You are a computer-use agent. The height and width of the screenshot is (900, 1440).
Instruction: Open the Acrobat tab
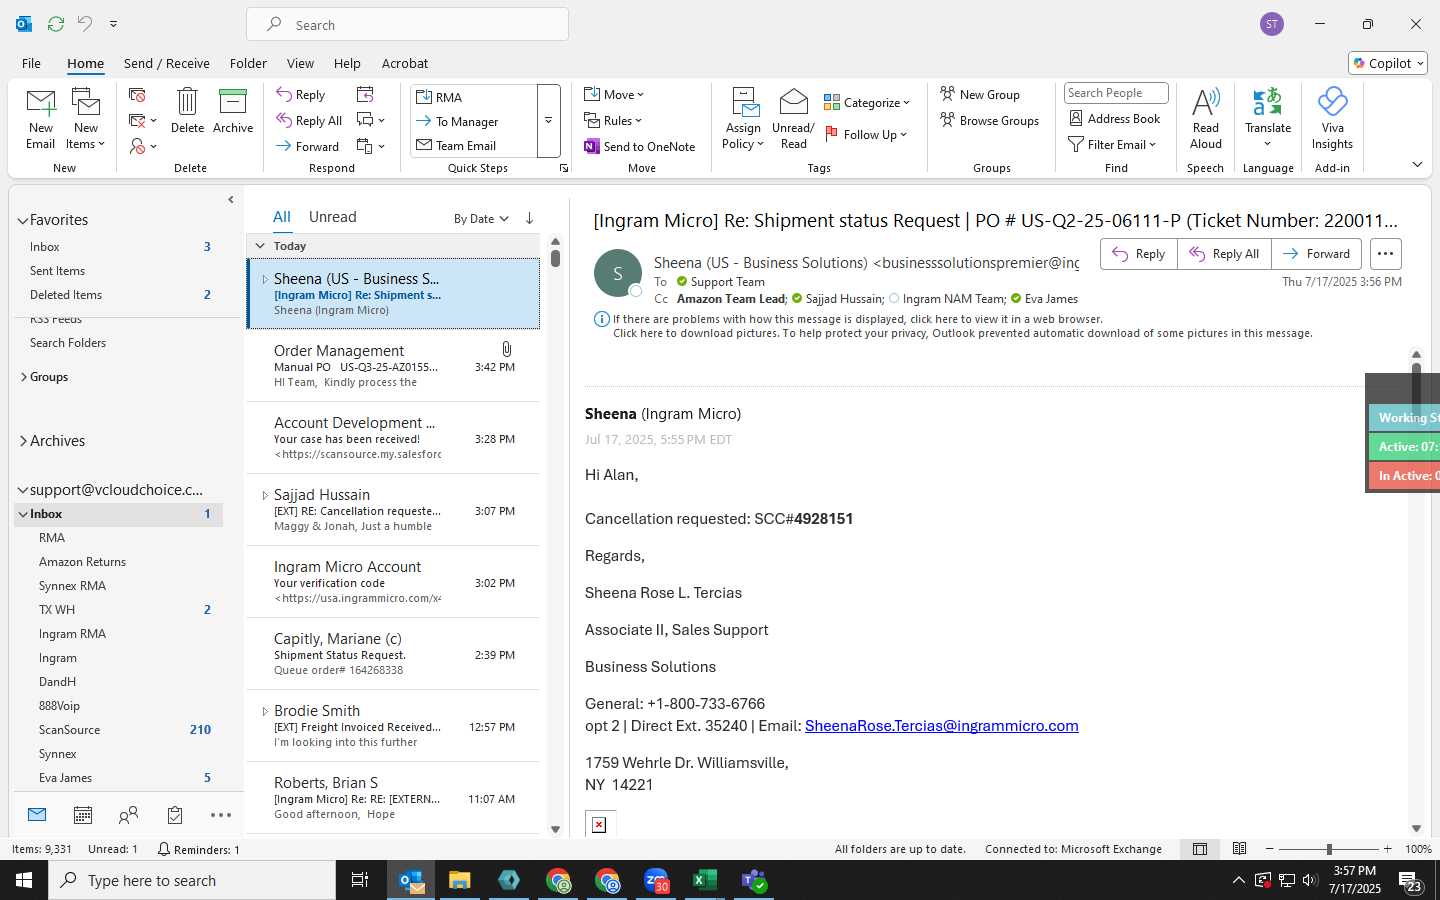point(405,63)
